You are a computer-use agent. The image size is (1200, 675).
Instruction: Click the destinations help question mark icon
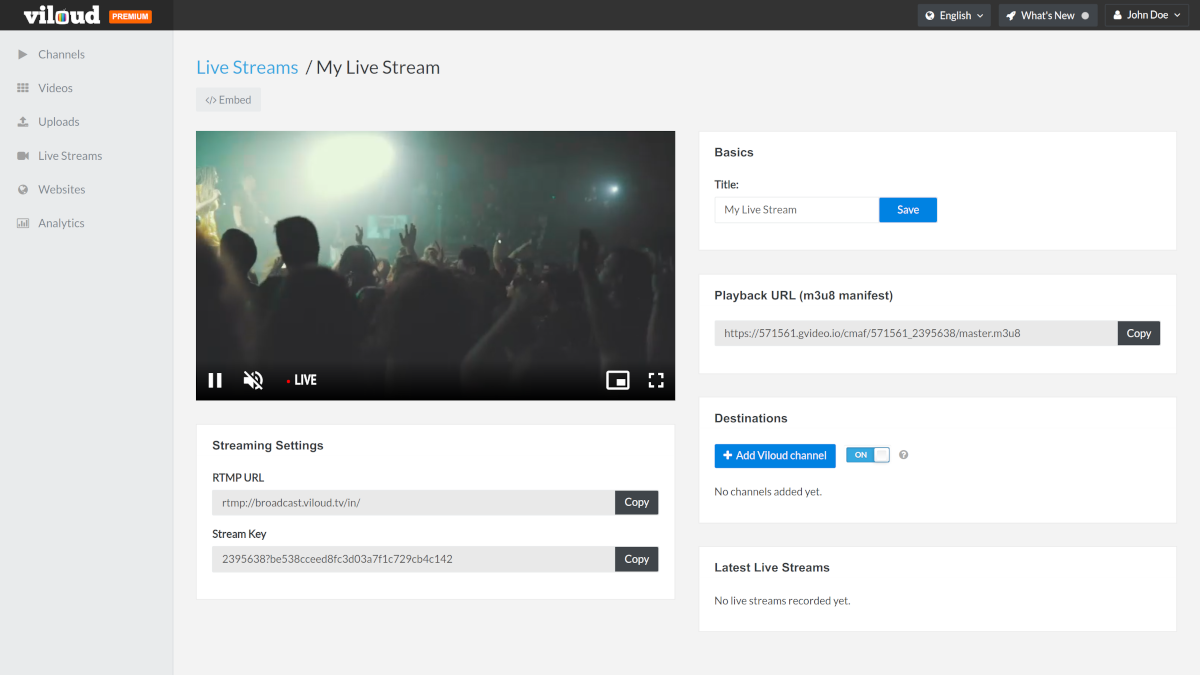(903, 454)
